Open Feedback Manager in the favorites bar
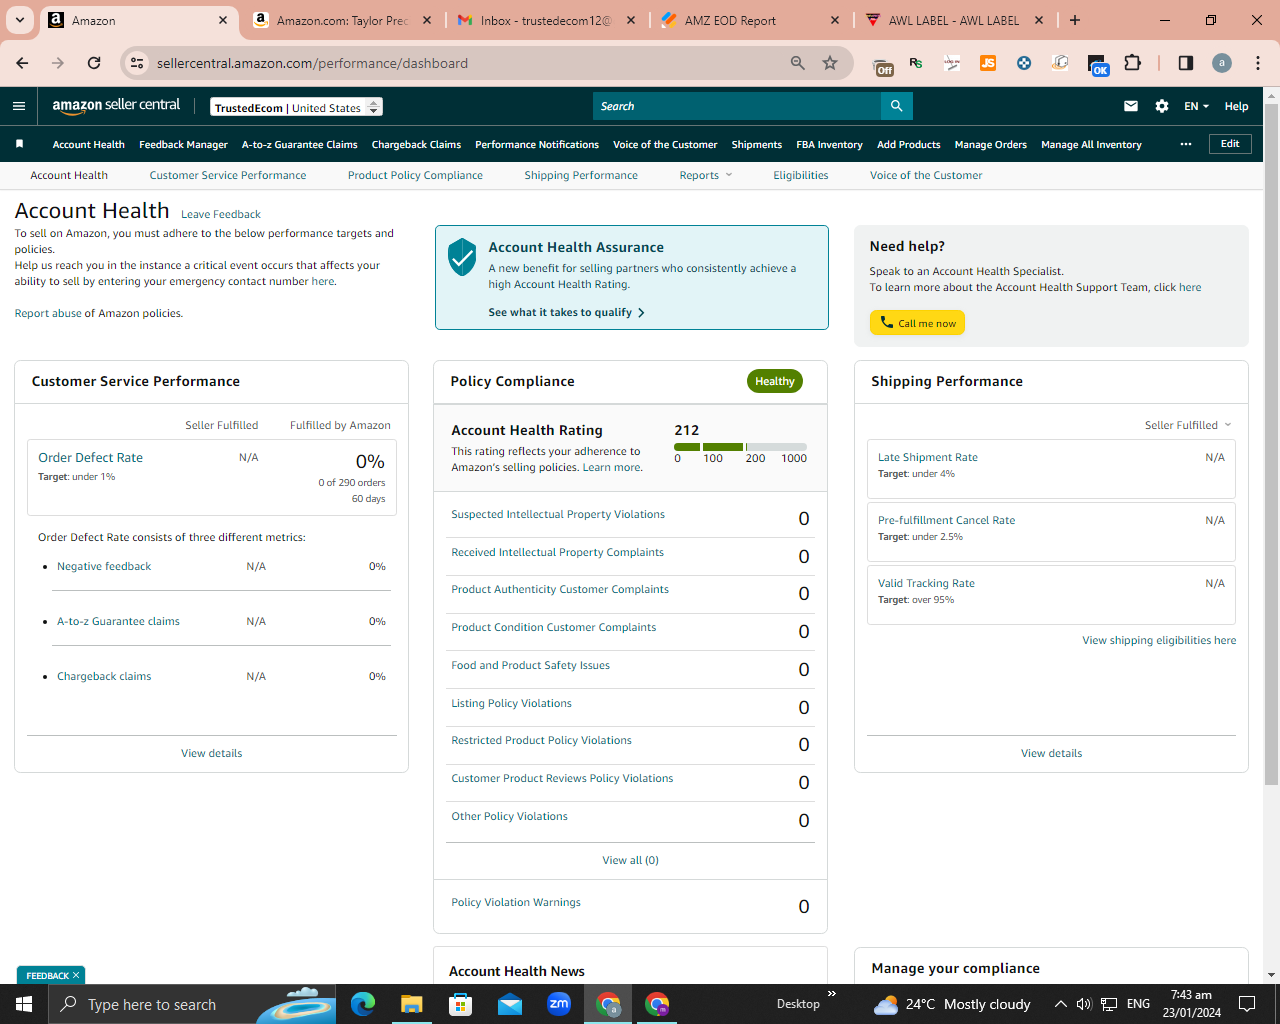 [x=183, y=144]
